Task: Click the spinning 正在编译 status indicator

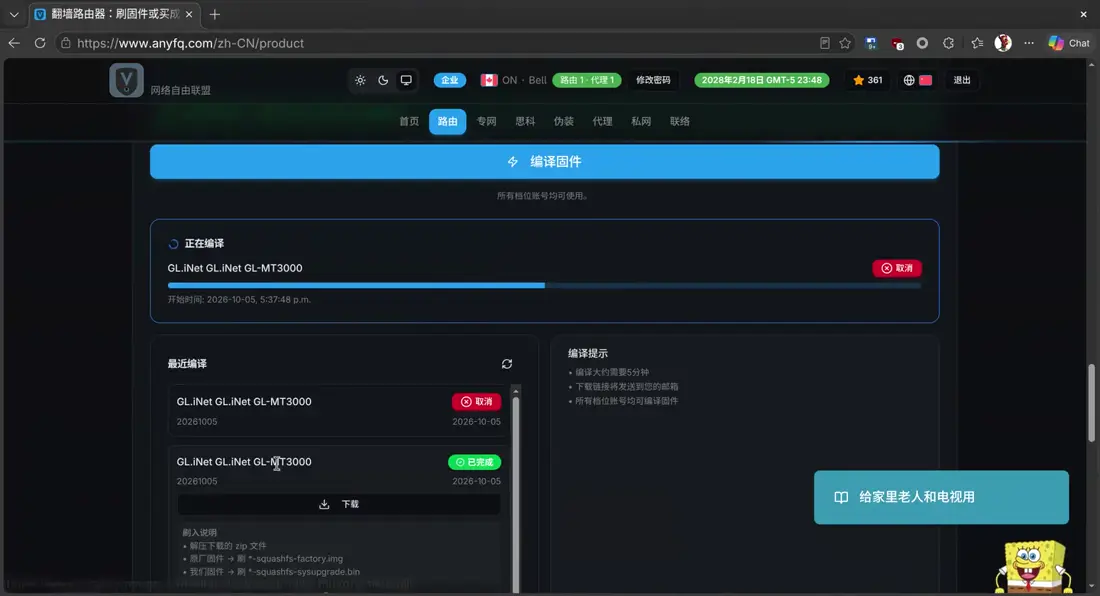Action: pos(173,244)
